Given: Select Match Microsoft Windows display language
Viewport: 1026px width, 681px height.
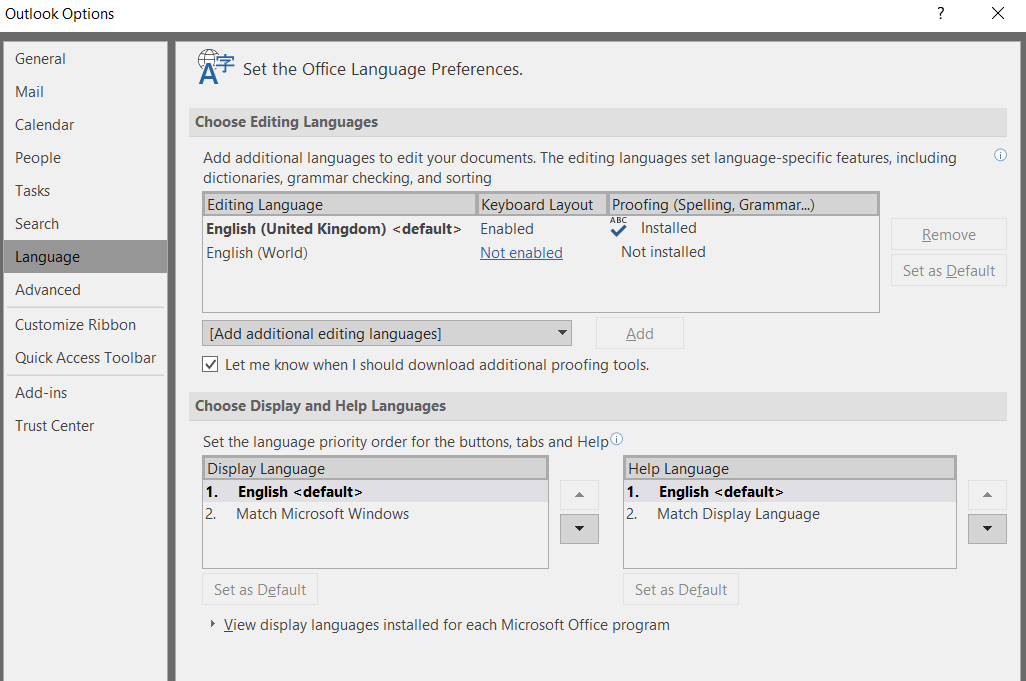Looking at the screenshot, I should (322, 514).
